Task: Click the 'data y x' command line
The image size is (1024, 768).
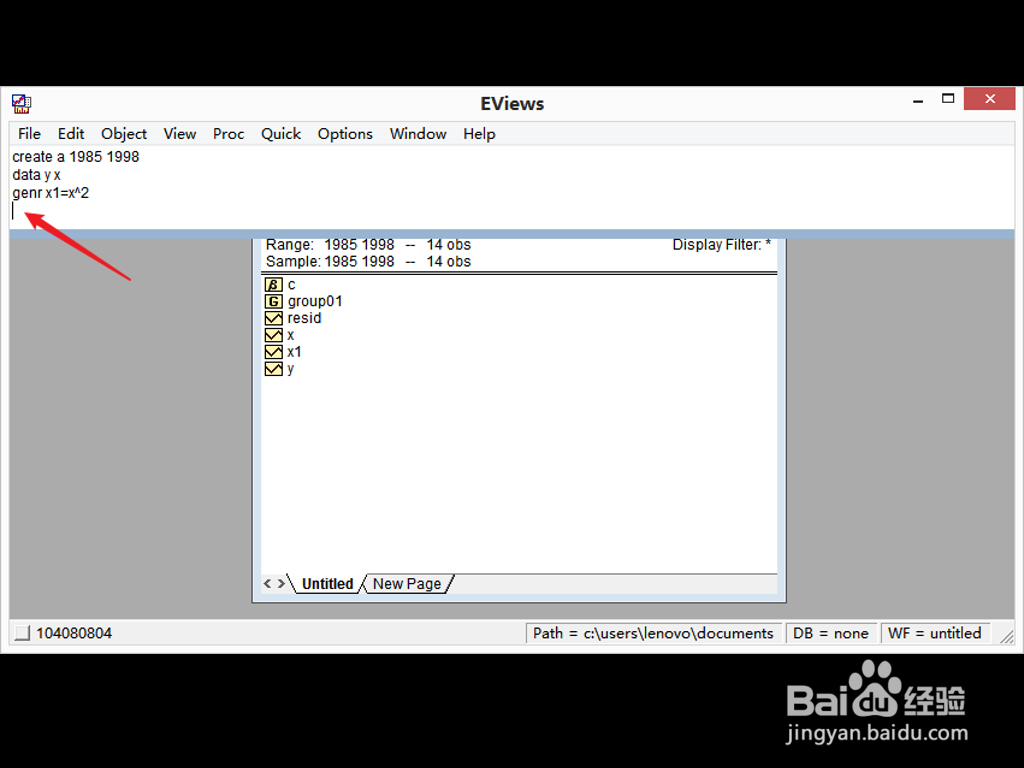Action: (37, 175)
